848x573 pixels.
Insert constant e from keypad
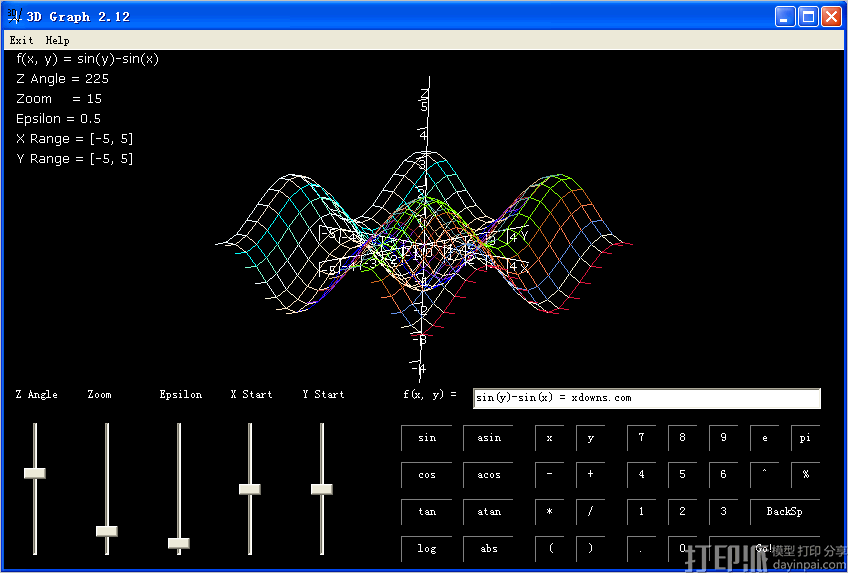(x=765, y=438)
